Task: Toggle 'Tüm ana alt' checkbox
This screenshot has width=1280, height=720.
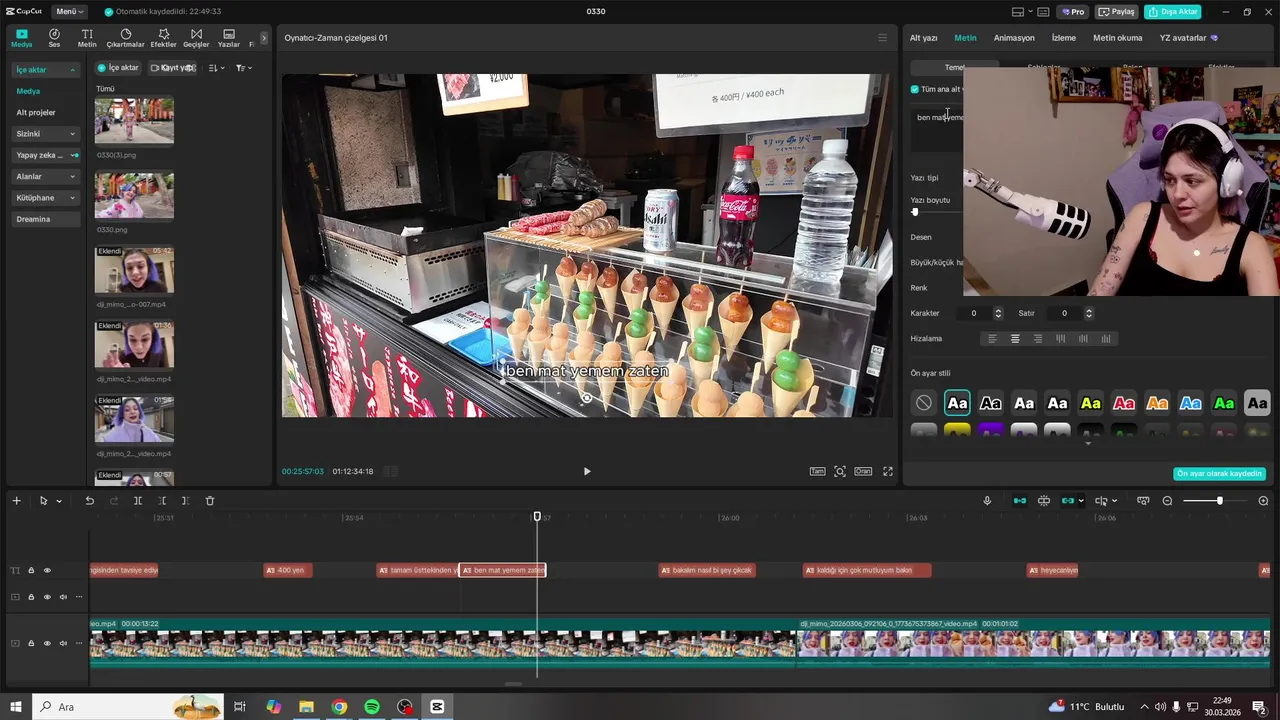Action: (914, 89)
